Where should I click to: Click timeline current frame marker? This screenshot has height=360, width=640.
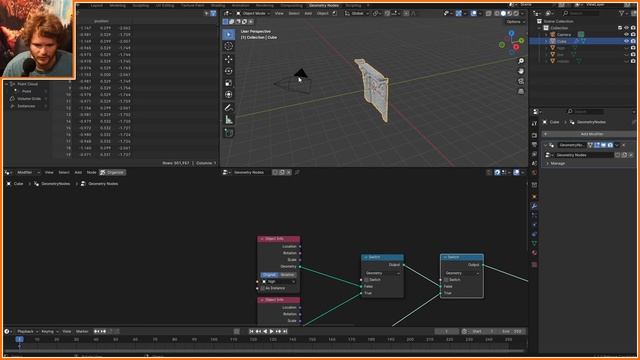click(19, 340)
